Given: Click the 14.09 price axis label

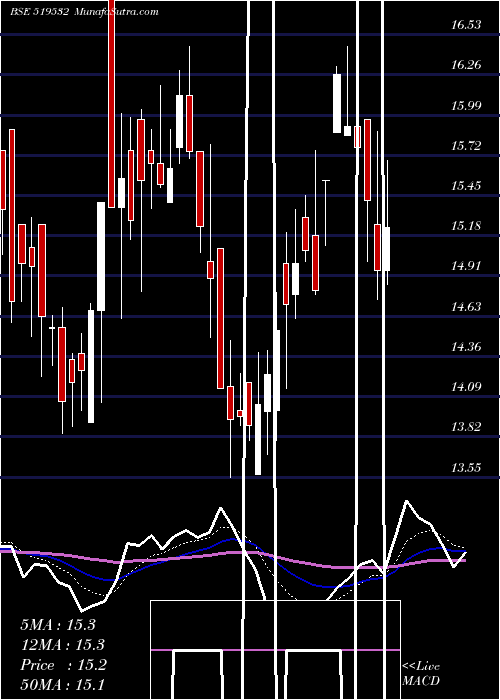Looking at the screenshot, I should coord(466,387).
